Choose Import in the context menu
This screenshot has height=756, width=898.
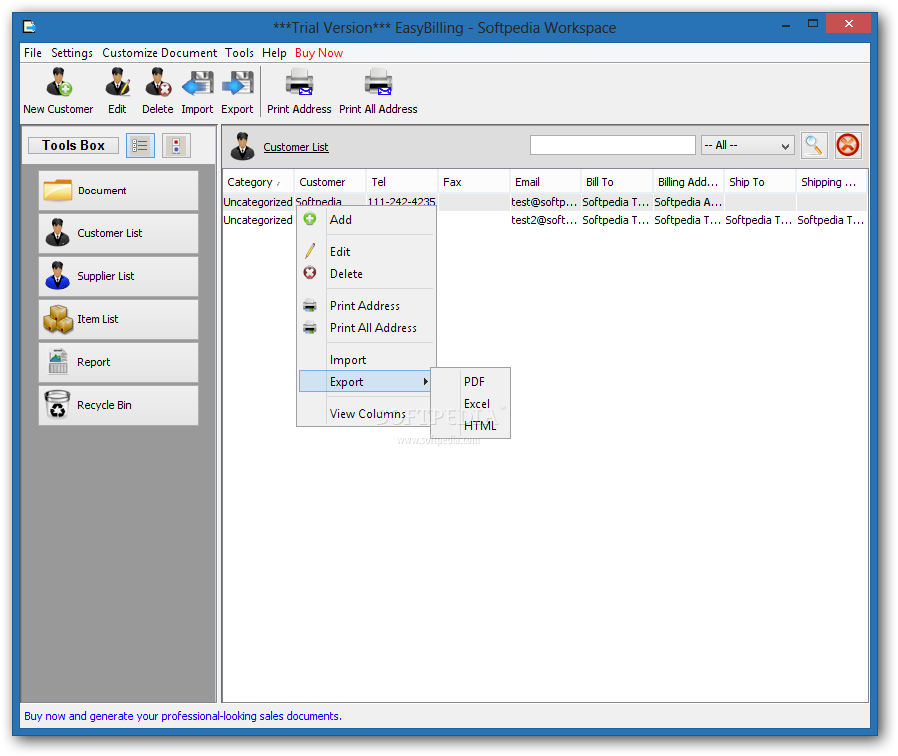[x=367, y=360]
